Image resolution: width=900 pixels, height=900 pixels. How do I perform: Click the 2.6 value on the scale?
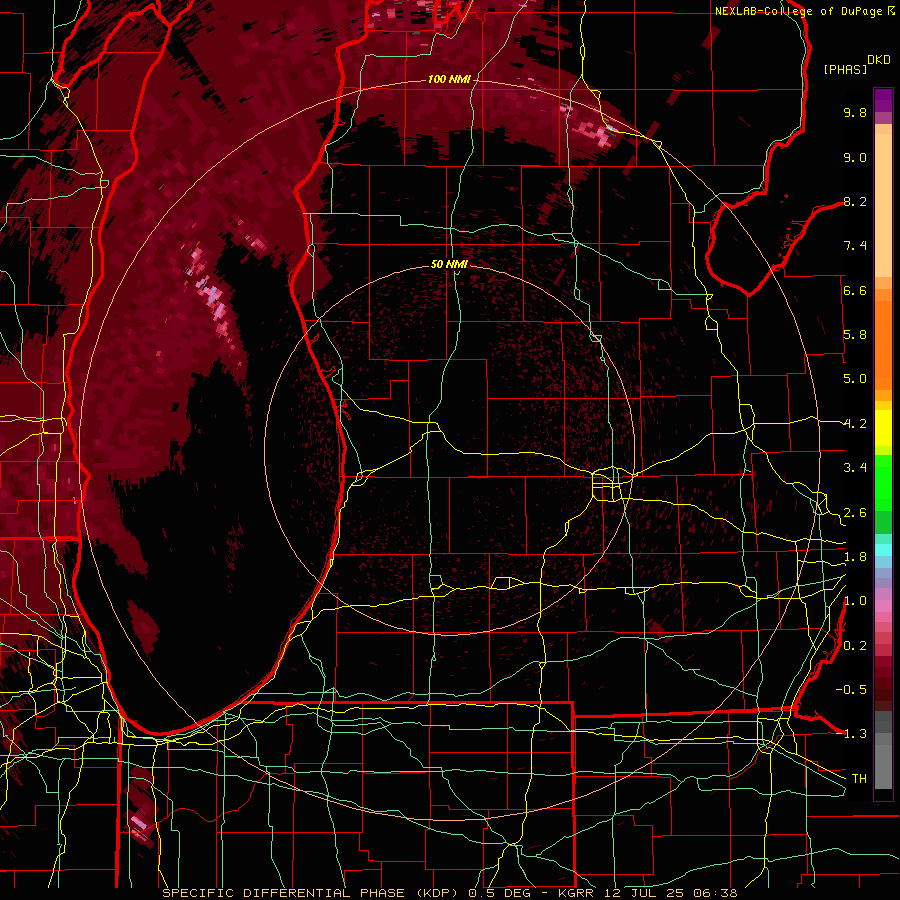coord(855,513)
